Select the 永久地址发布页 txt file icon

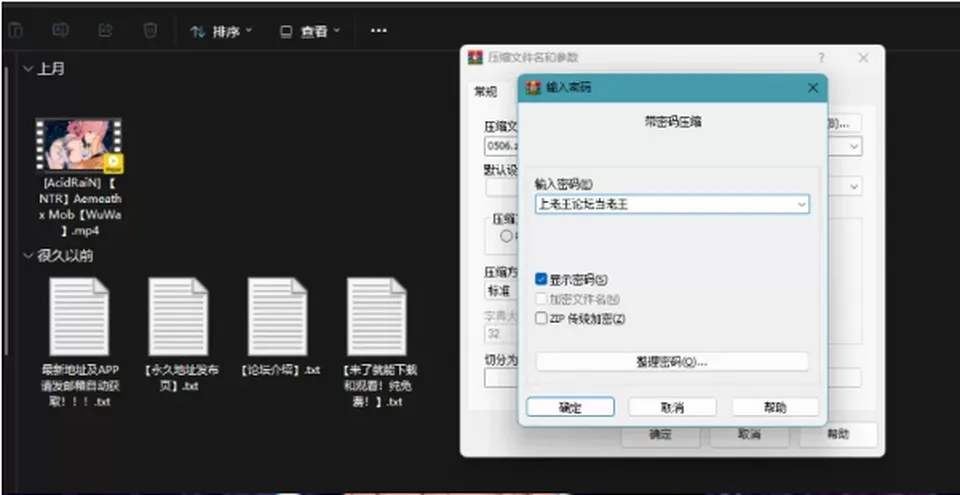[x=178, y=316]
